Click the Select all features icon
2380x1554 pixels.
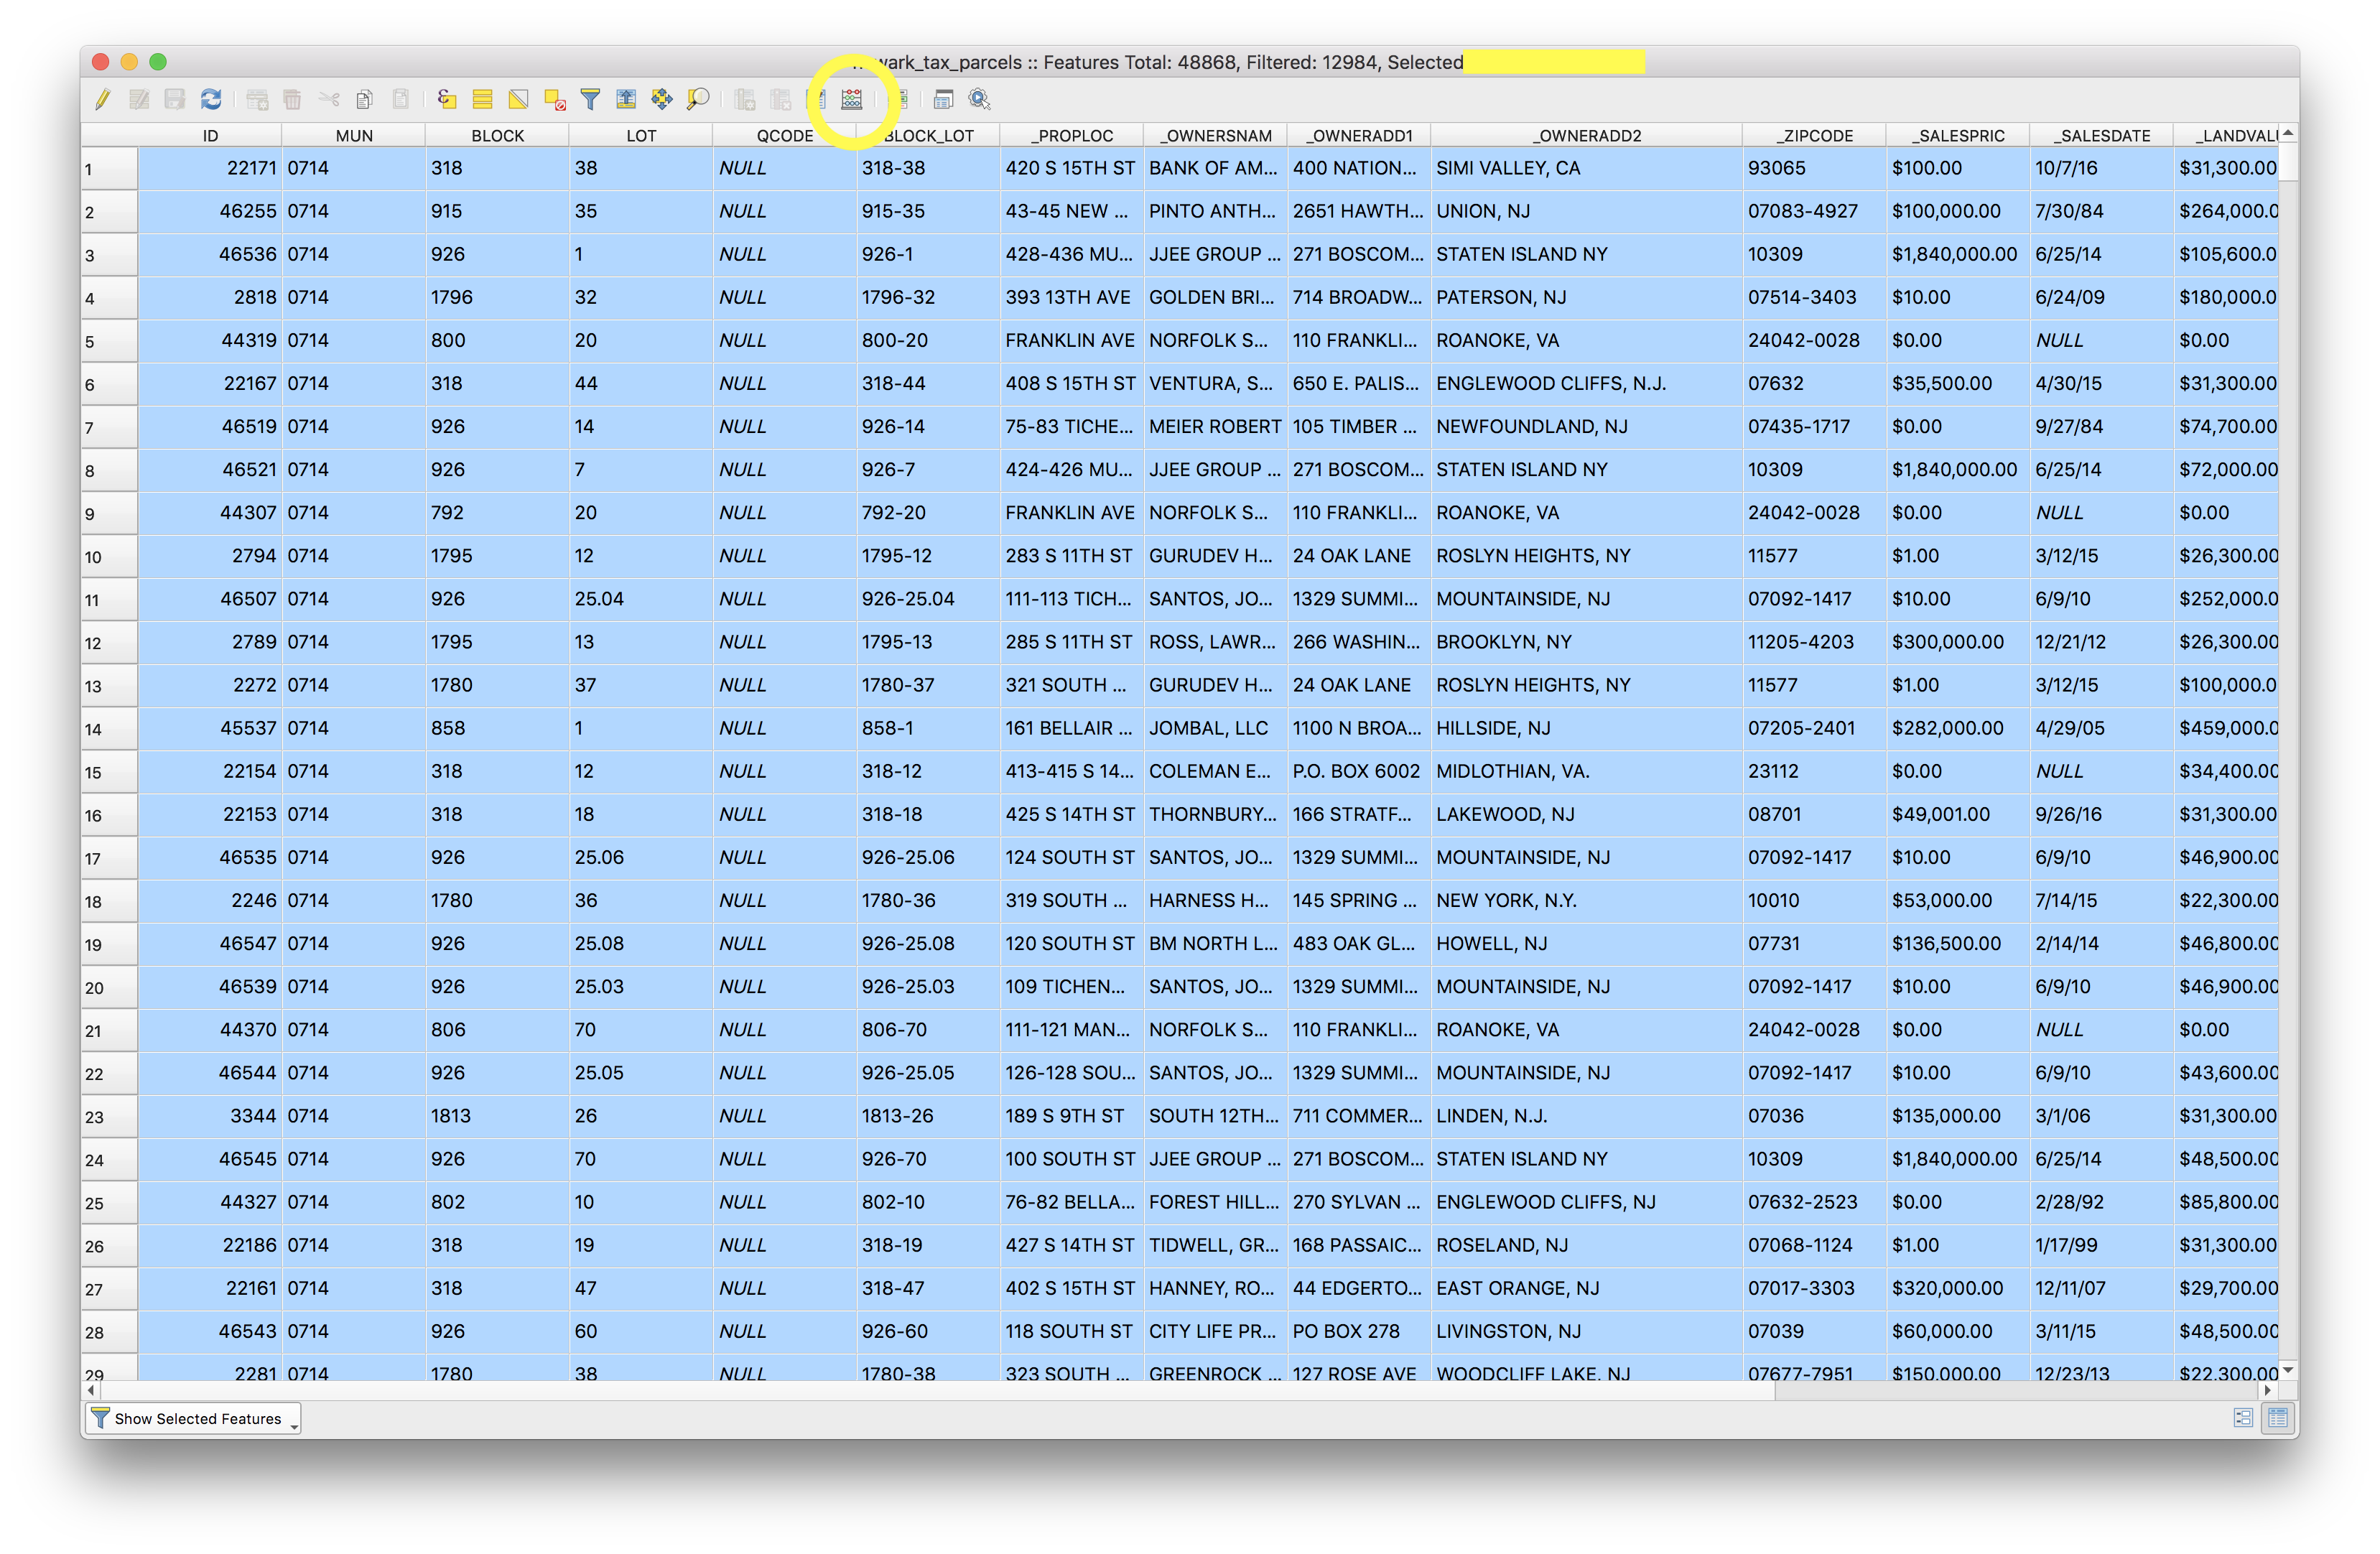pos(483,99)
